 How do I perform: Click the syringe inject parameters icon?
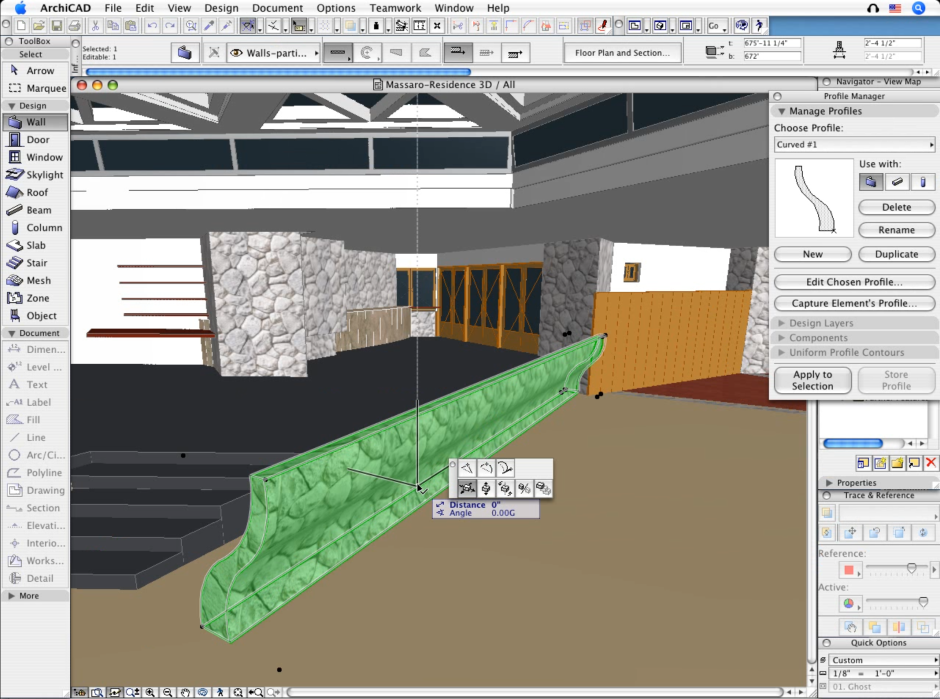coord(226,26)
